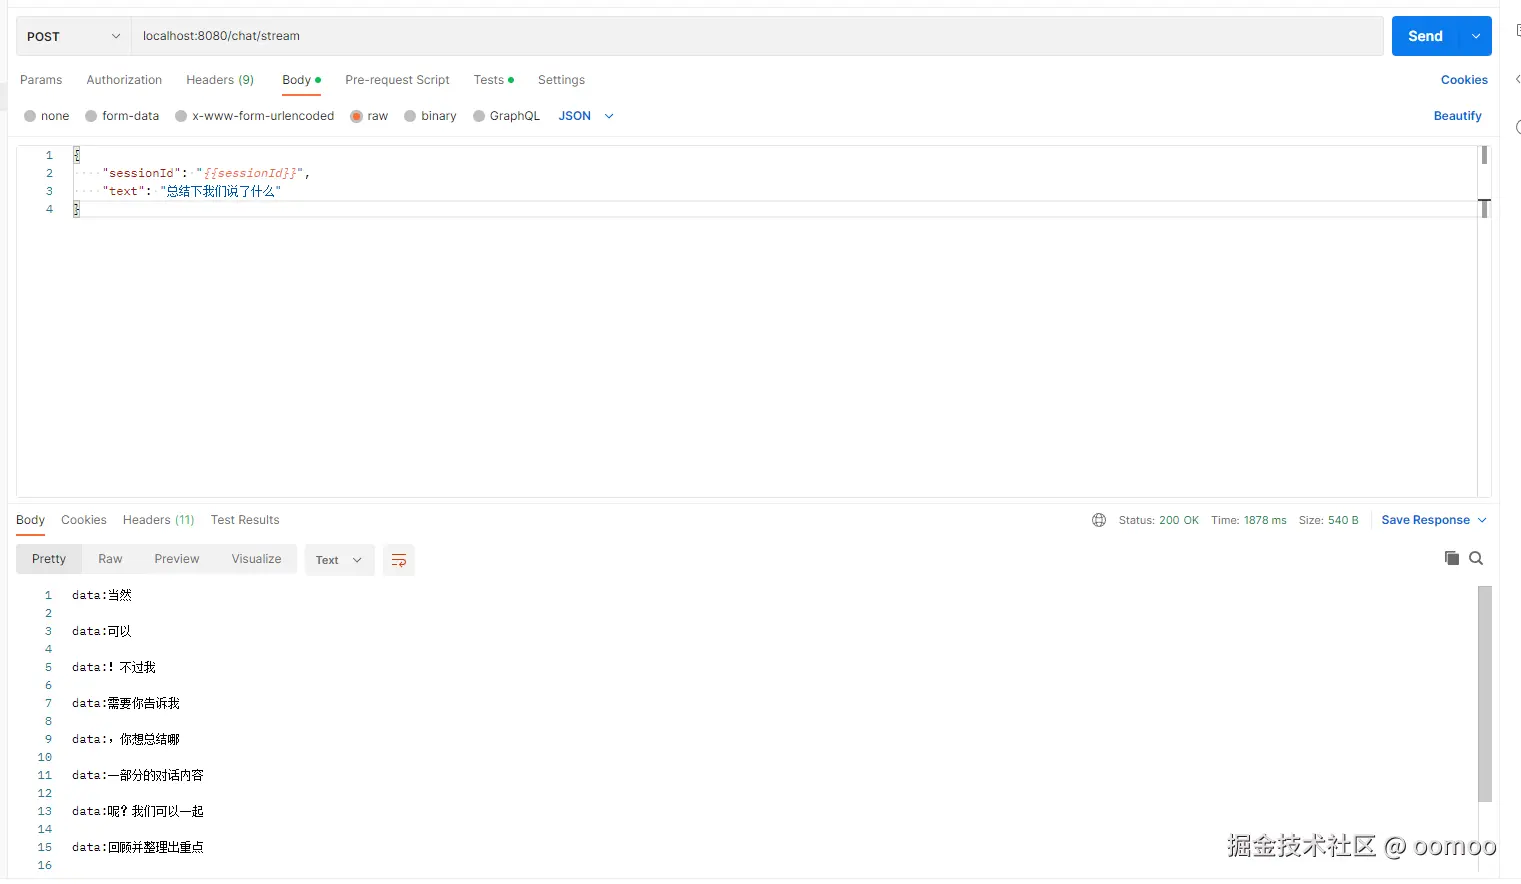Click response line "data:需要你告诉我"
This screenshot has height=884, width=1521.
click(x=126, y=703)
